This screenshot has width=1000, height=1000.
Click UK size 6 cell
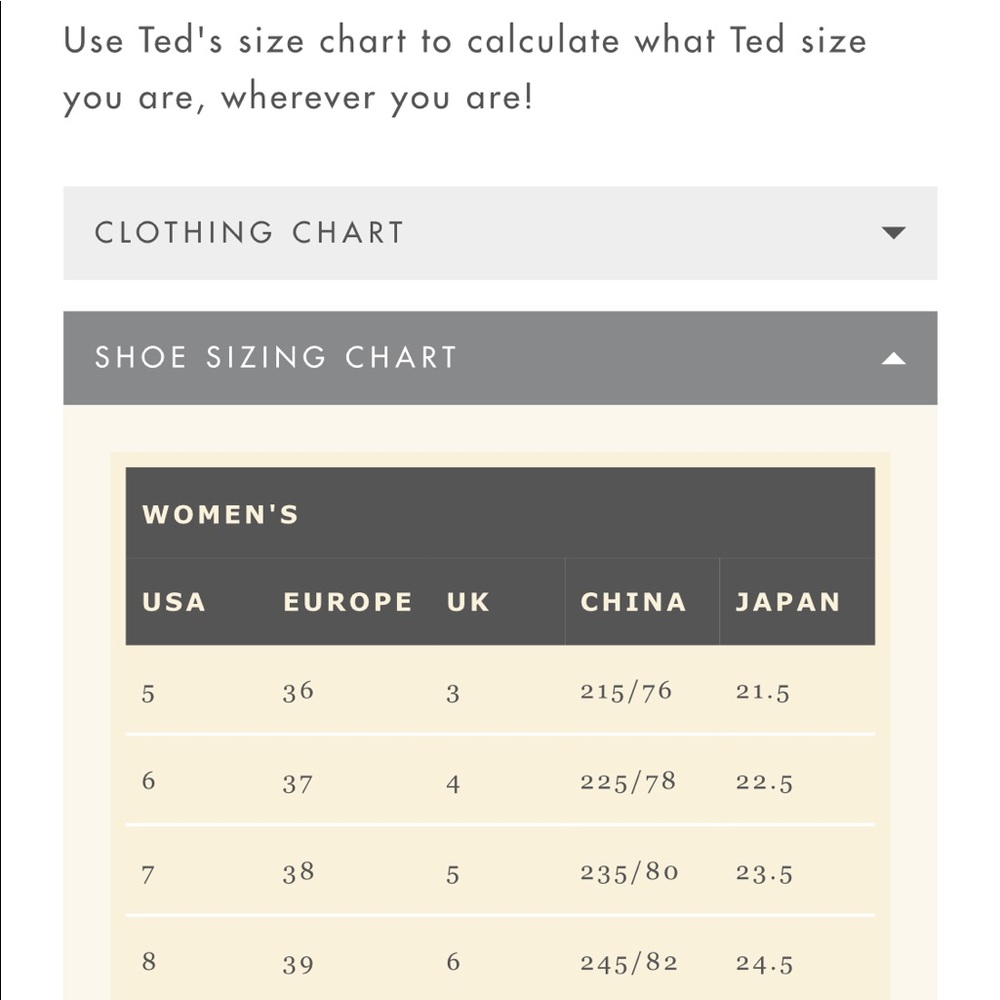453,962
